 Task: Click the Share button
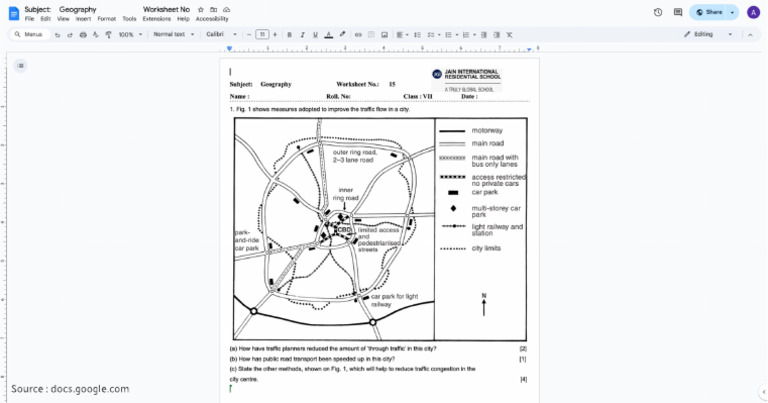(710, 12)
